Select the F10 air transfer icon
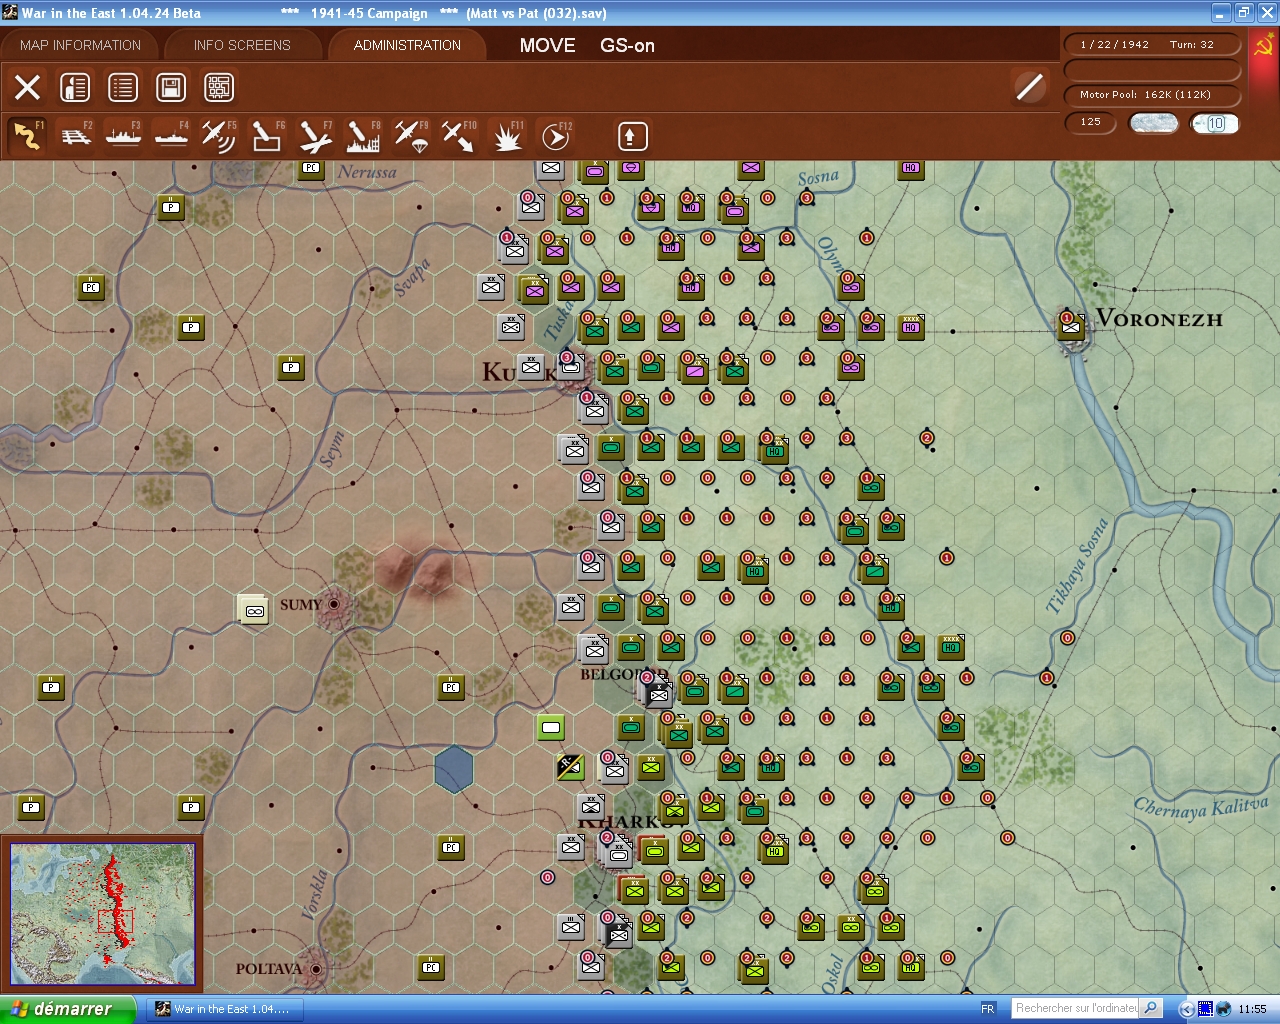 (459, 136)
